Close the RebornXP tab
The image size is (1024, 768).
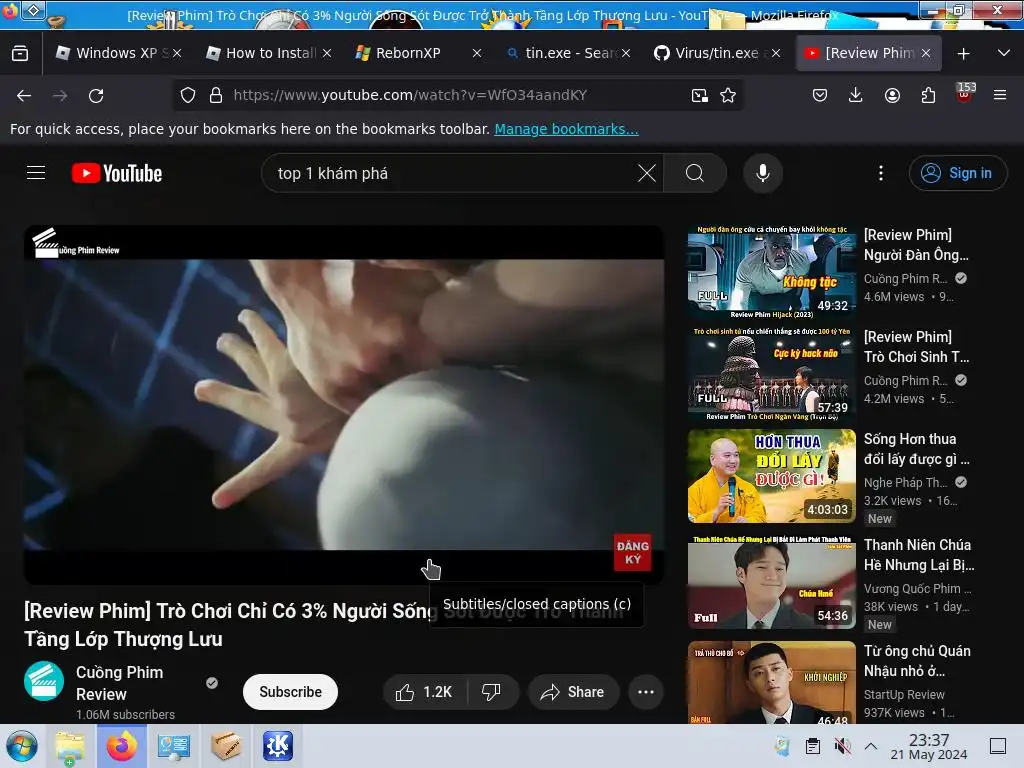click(477, 54)
